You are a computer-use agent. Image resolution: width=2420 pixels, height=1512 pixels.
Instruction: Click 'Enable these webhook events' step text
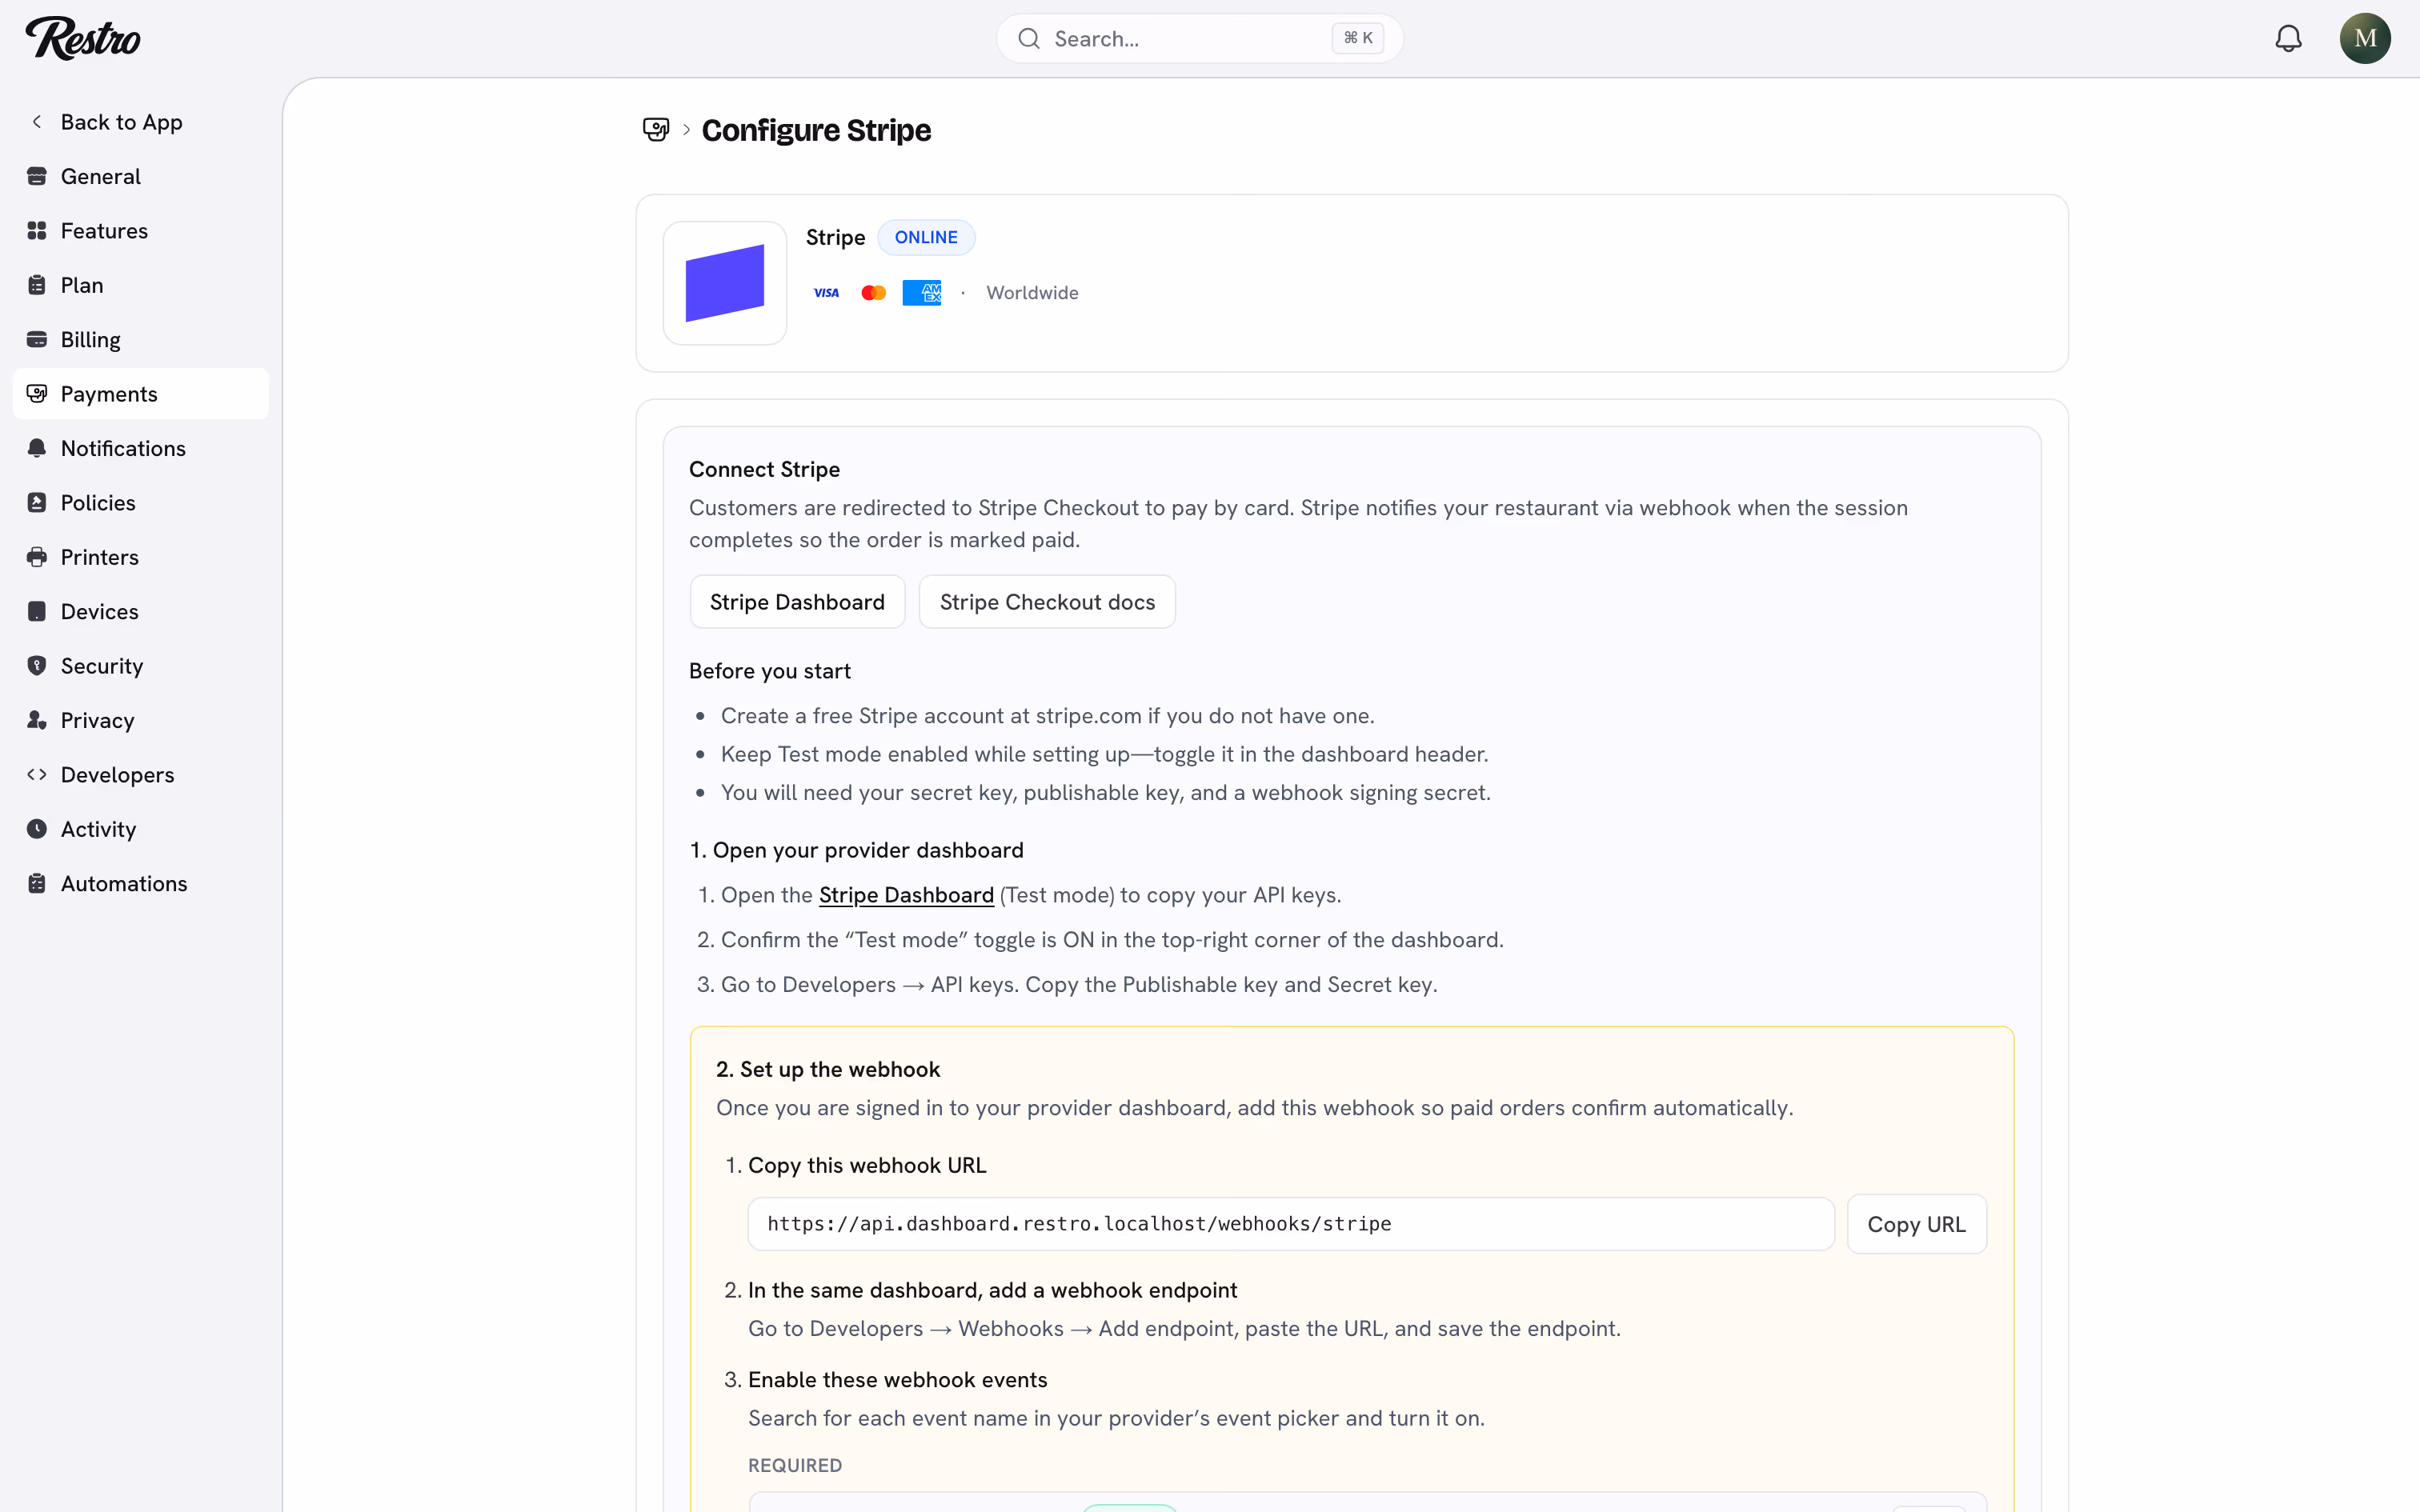(898, 1380)
